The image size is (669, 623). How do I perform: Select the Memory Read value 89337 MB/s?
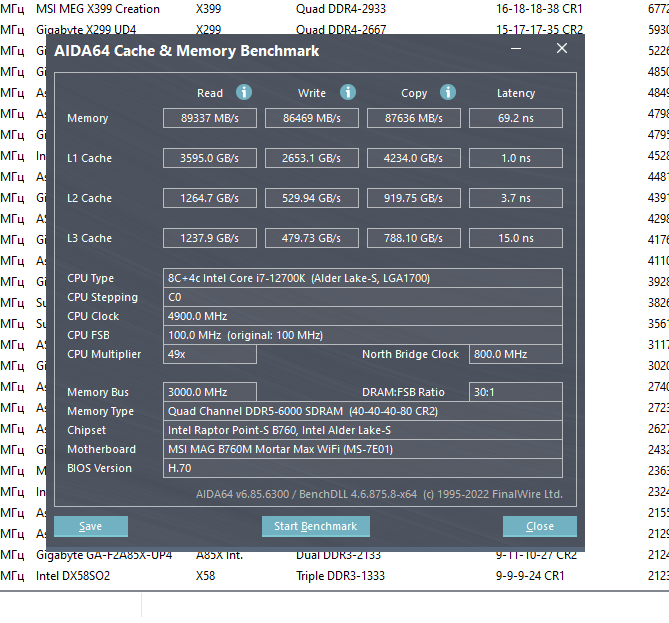click(210, 118)
